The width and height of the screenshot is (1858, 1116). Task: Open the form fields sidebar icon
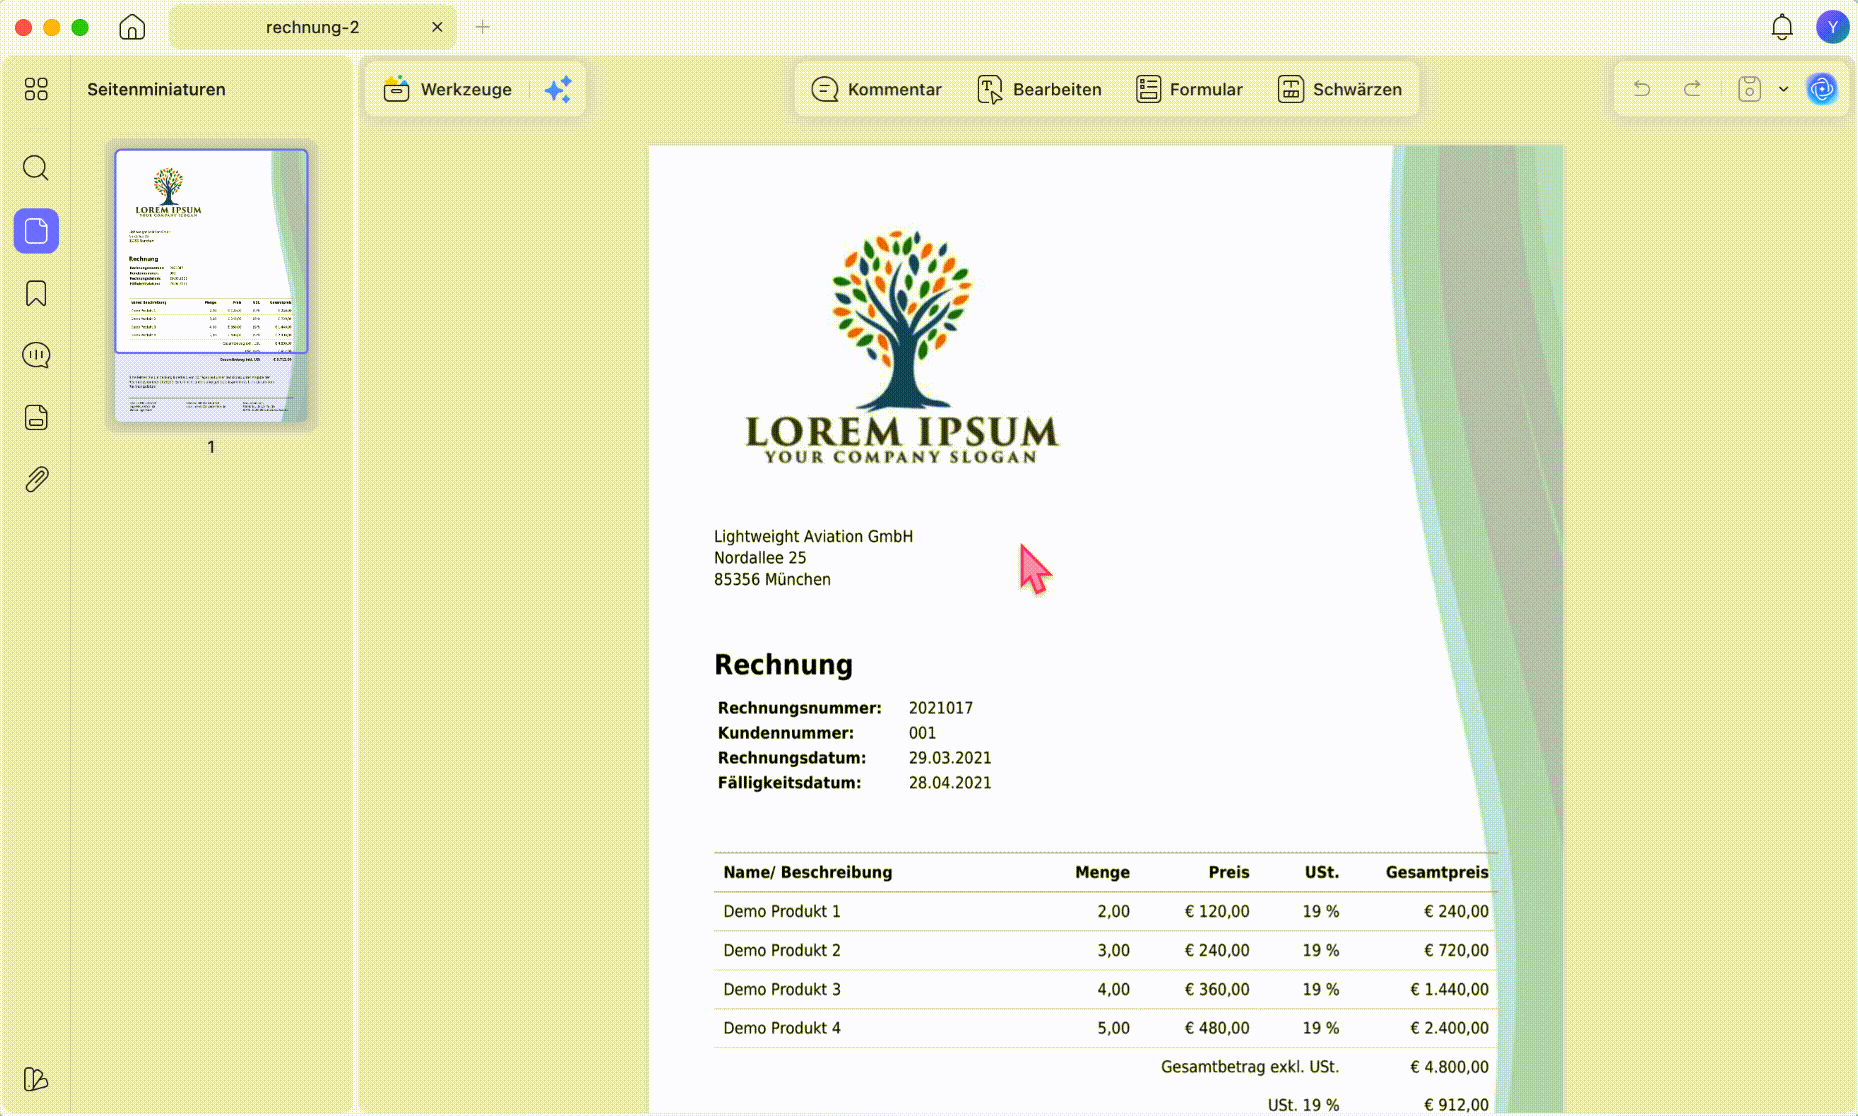click(x=36, y=417)
